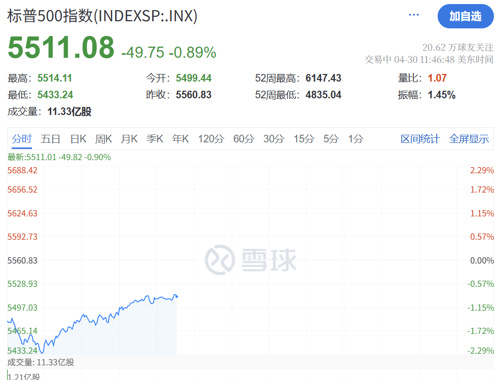Switch to the 60分 interval chart
Viewport: 500px width, 380px height.
[x=244, y=139]
